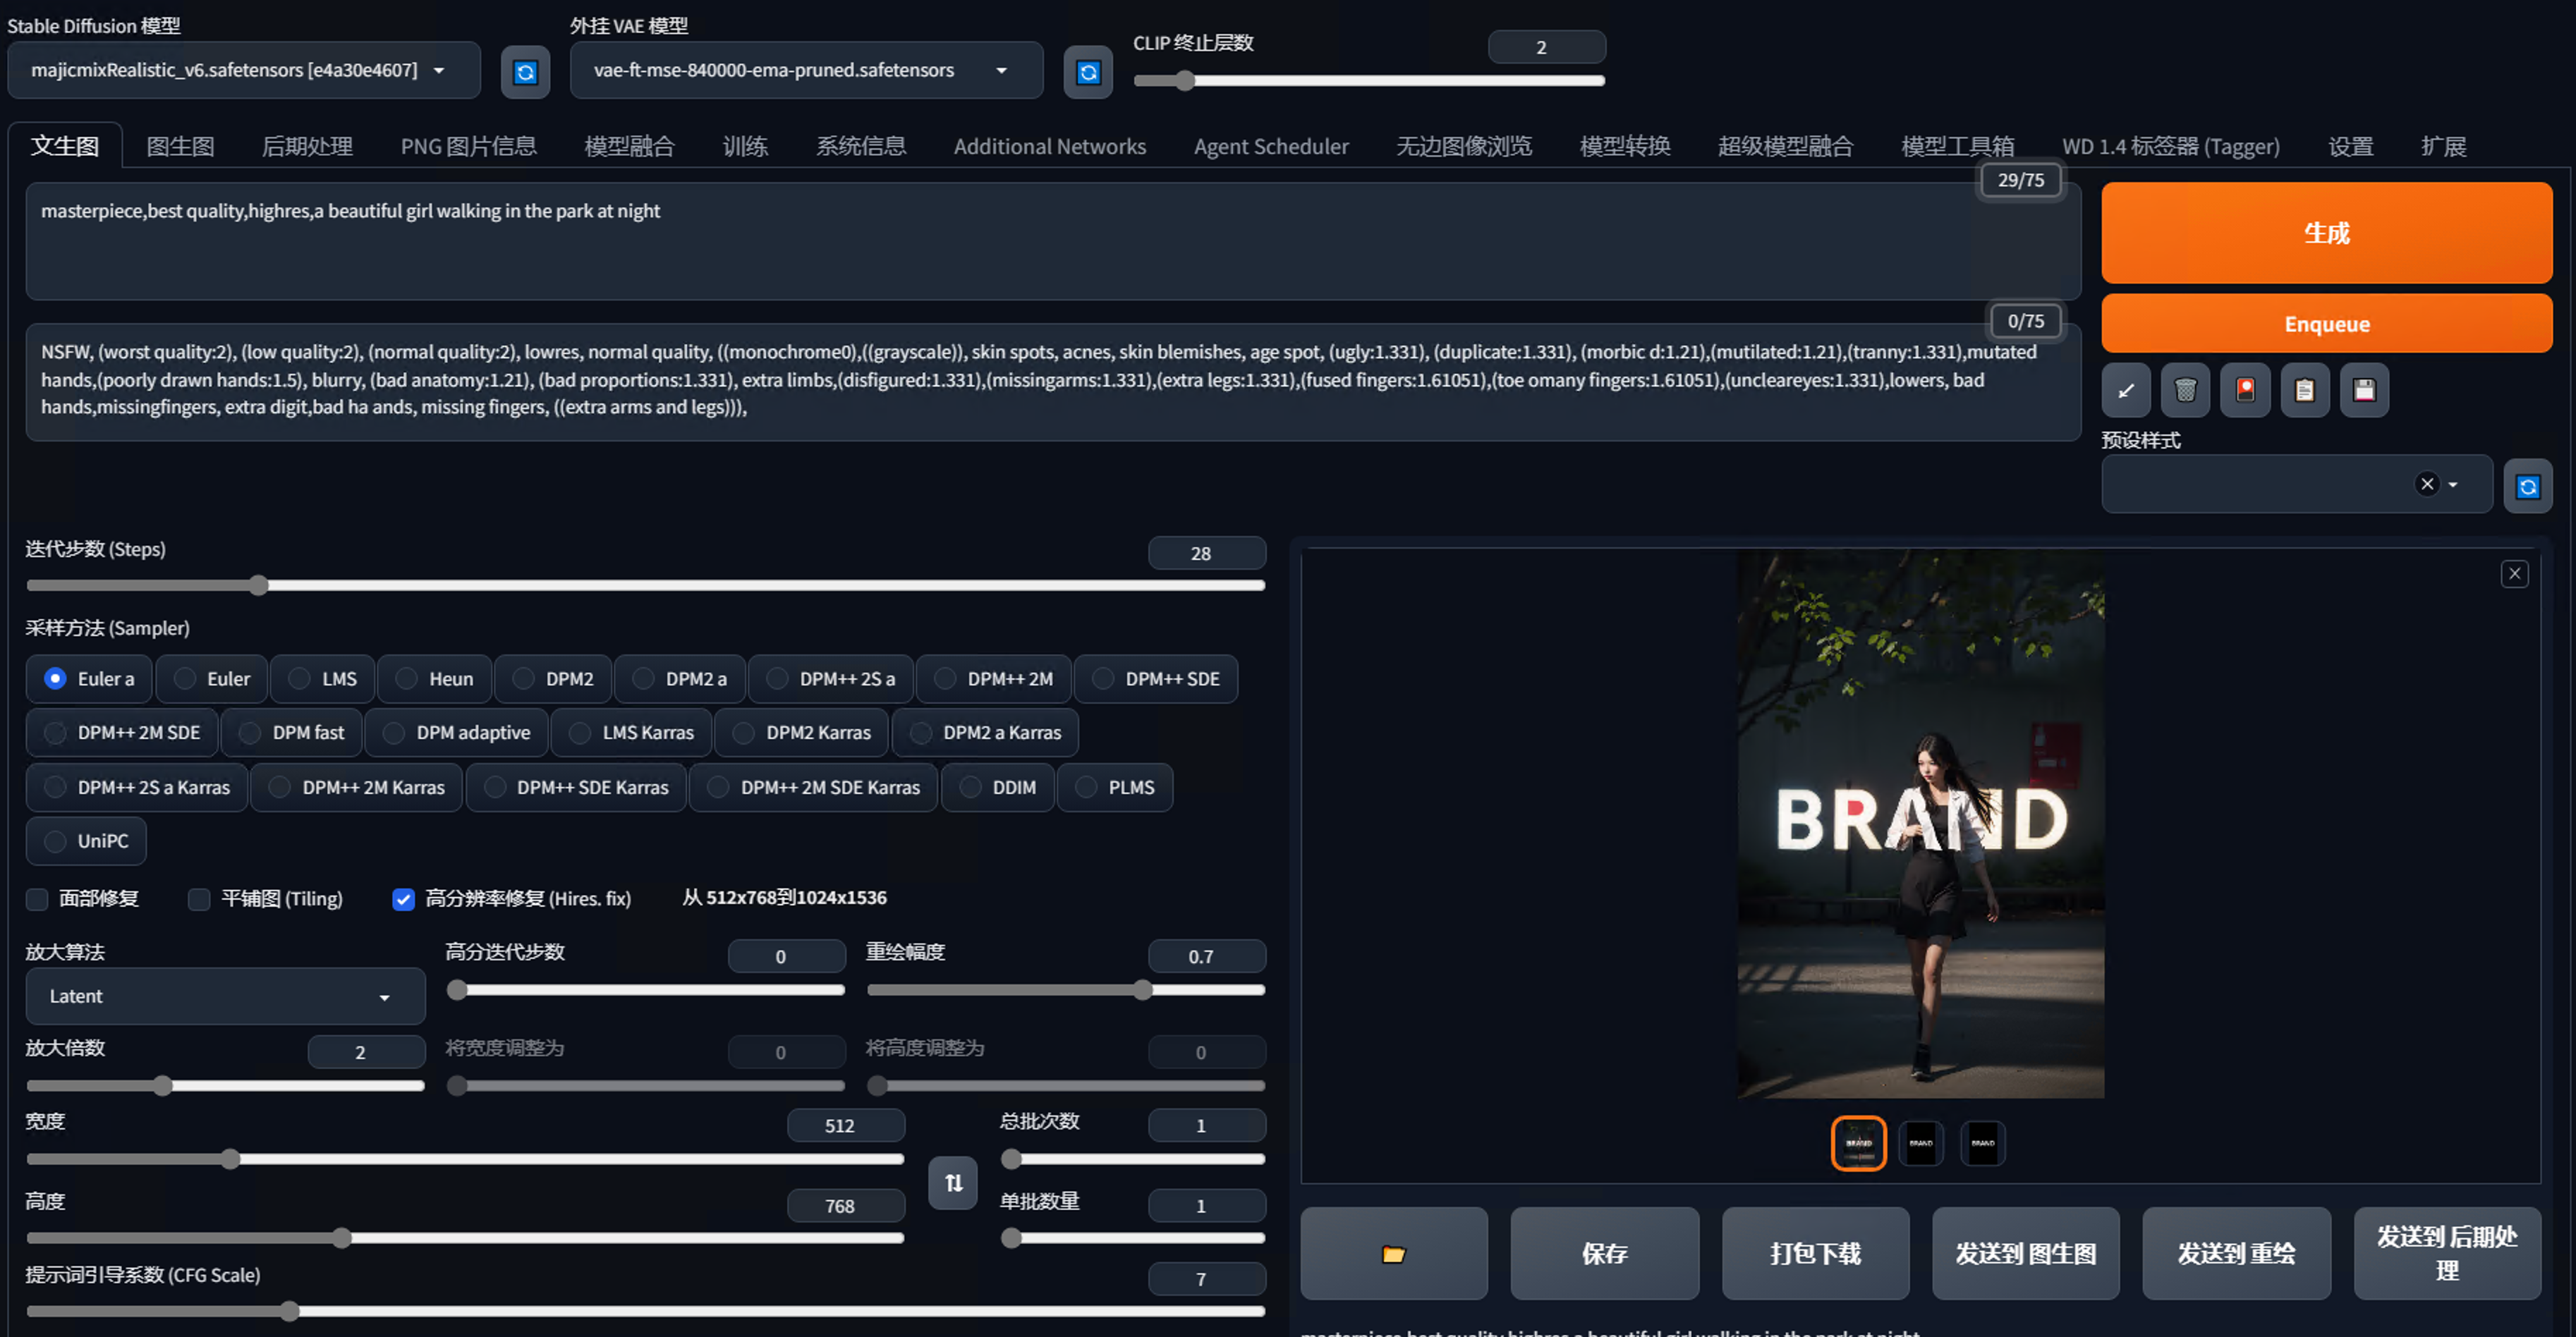2576x1337 pixels.
Task: Switch to the WD 1.4 Tagger tab
Action: (2171, 146)
